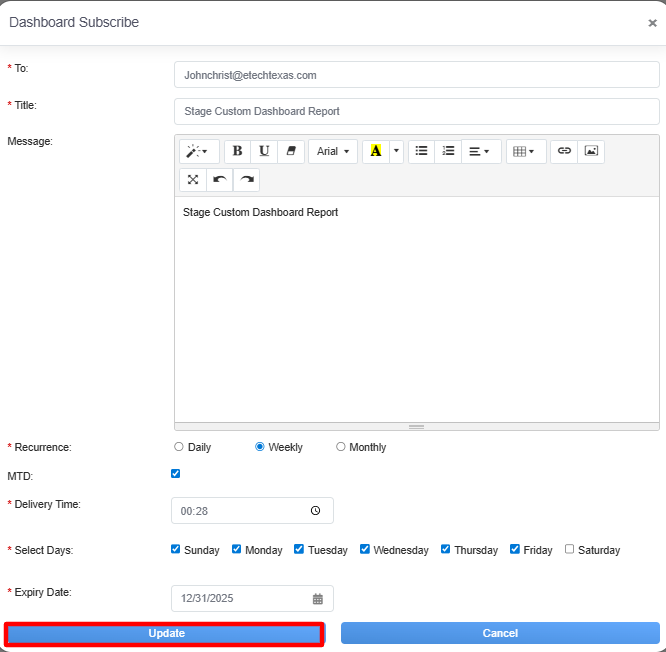Insert a picture into the message

(x=591, y=151)
